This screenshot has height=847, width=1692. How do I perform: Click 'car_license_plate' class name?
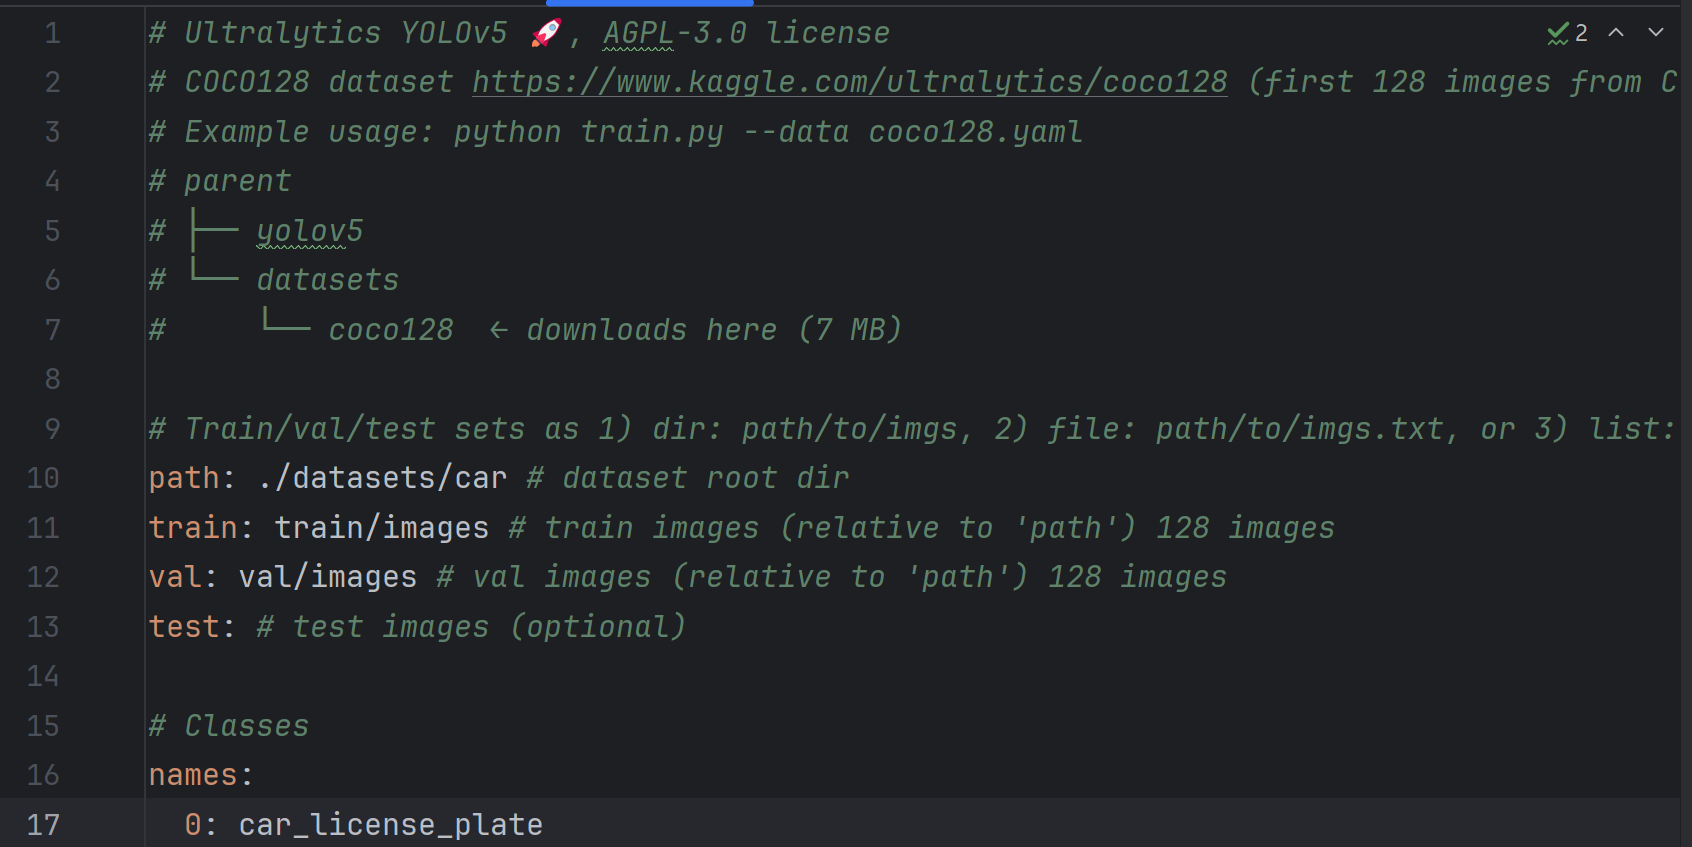coord(391,825)
